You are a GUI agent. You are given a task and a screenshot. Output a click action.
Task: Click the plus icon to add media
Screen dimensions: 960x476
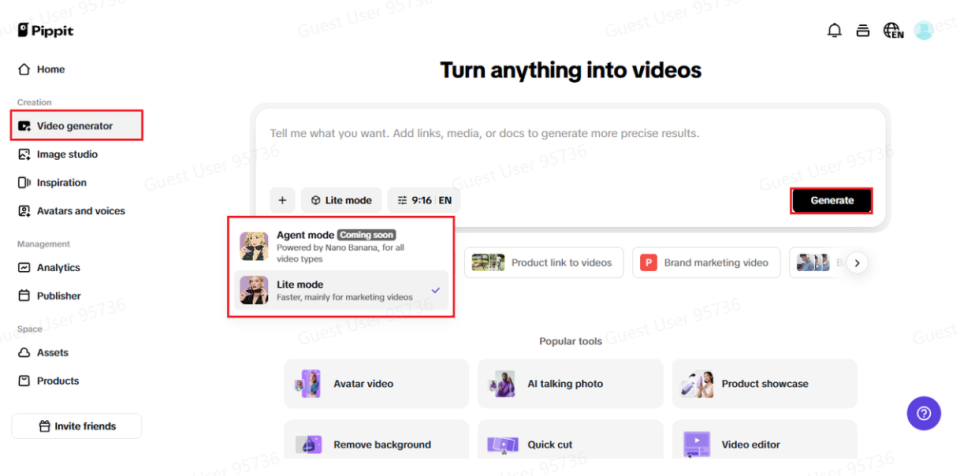click(x=282, y=200)
